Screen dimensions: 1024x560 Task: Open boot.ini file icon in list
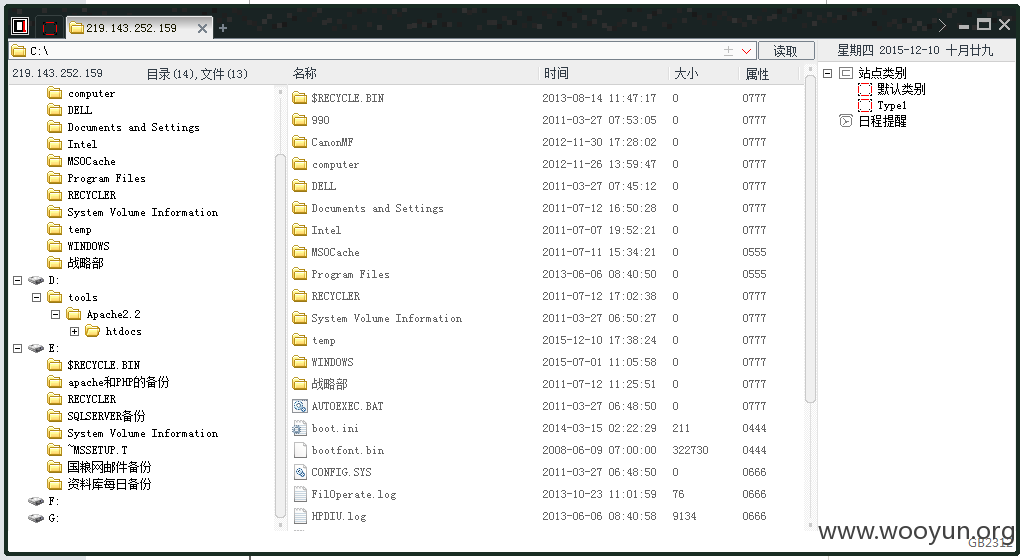point(300,428)
